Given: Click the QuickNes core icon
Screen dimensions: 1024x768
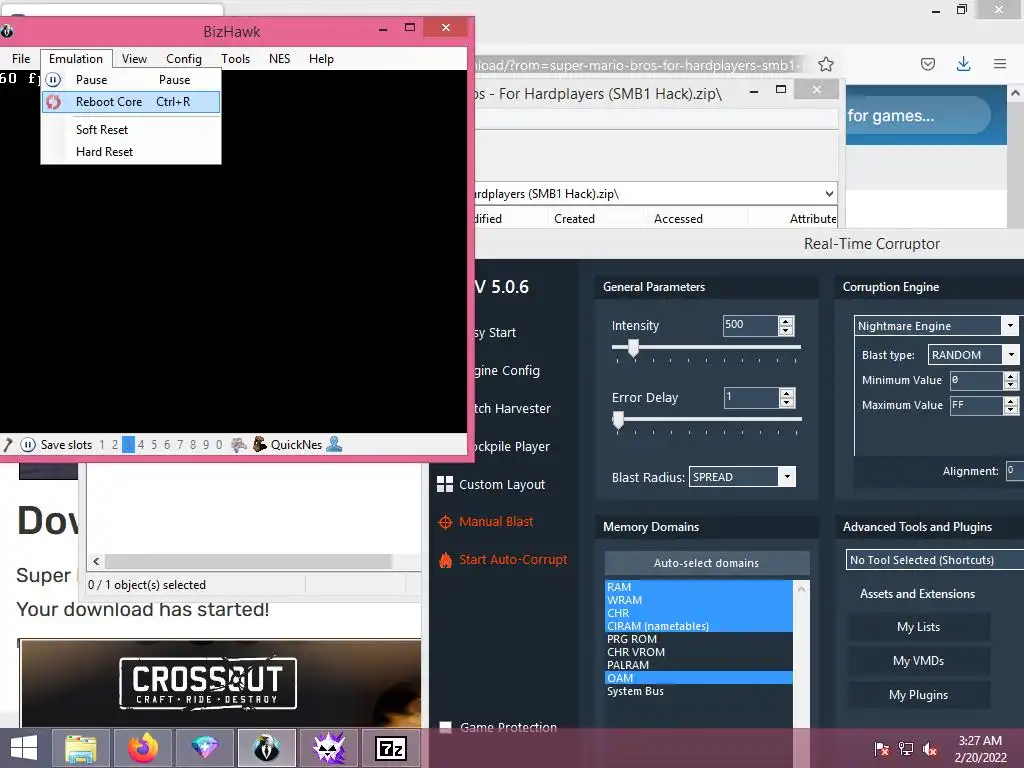Looking at the screenshot, I should [x=259, y=445].
